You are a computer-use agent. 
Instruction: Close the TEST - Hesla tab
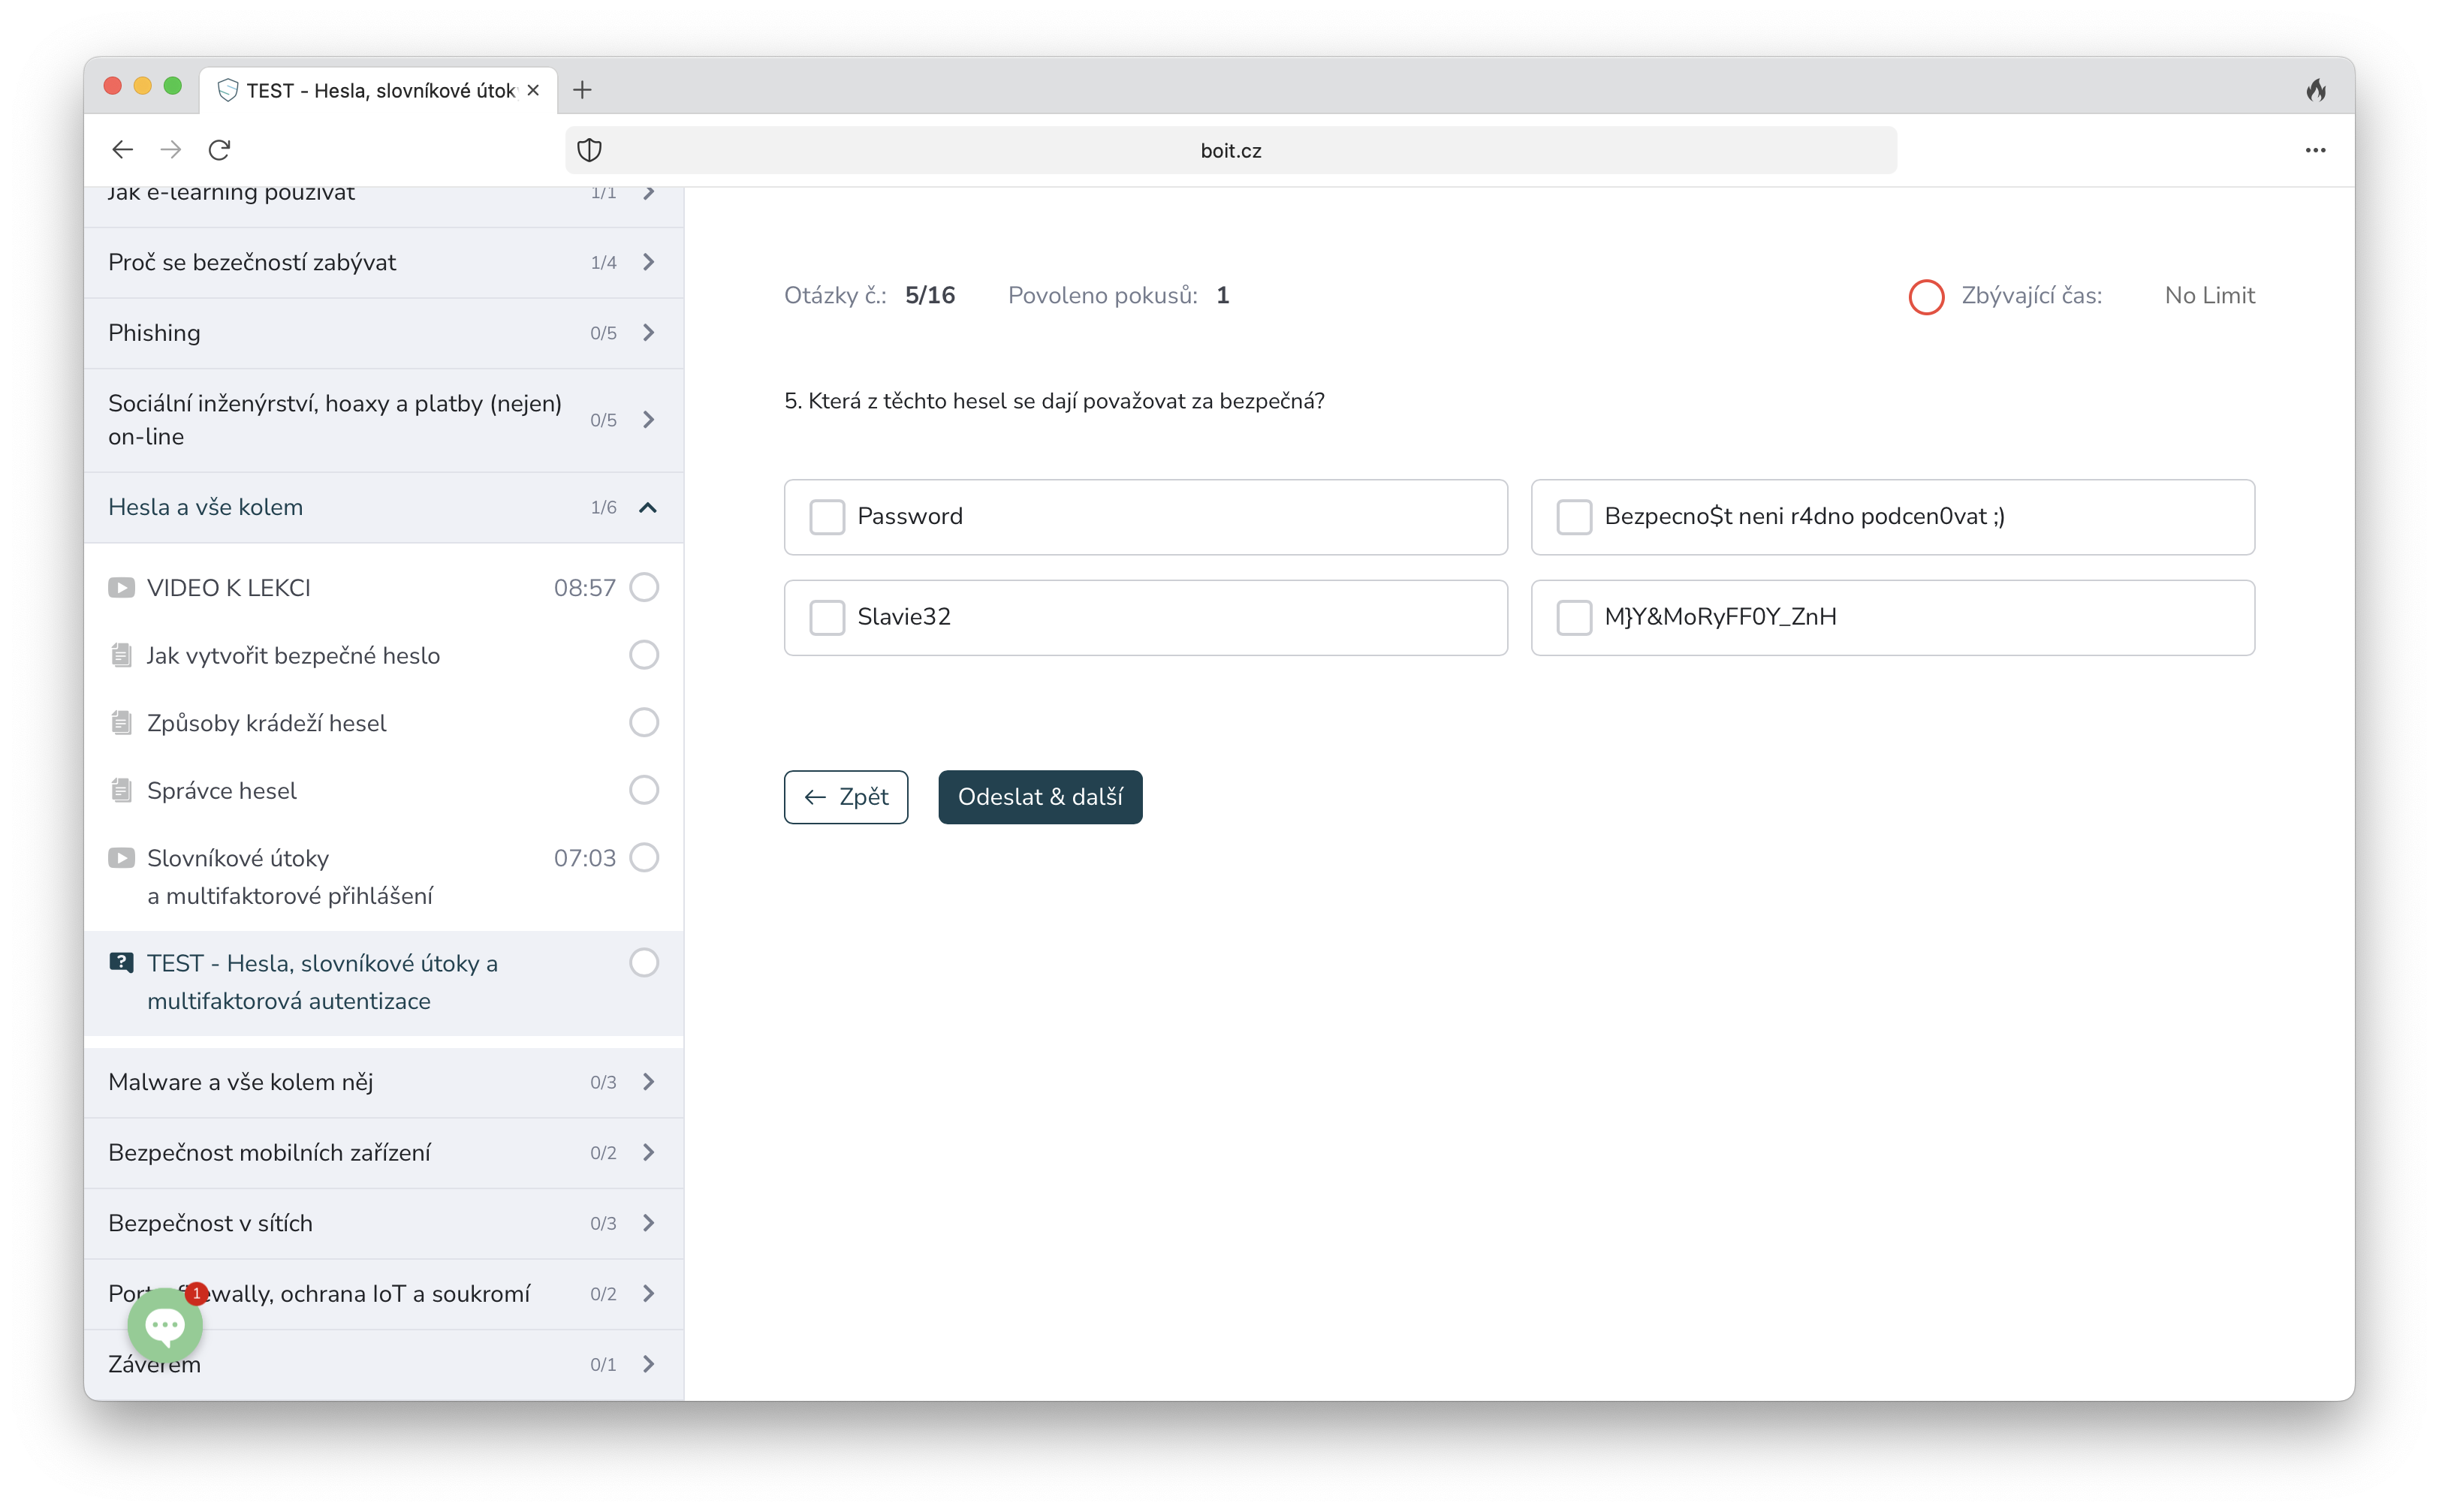(x=533, y=90)
